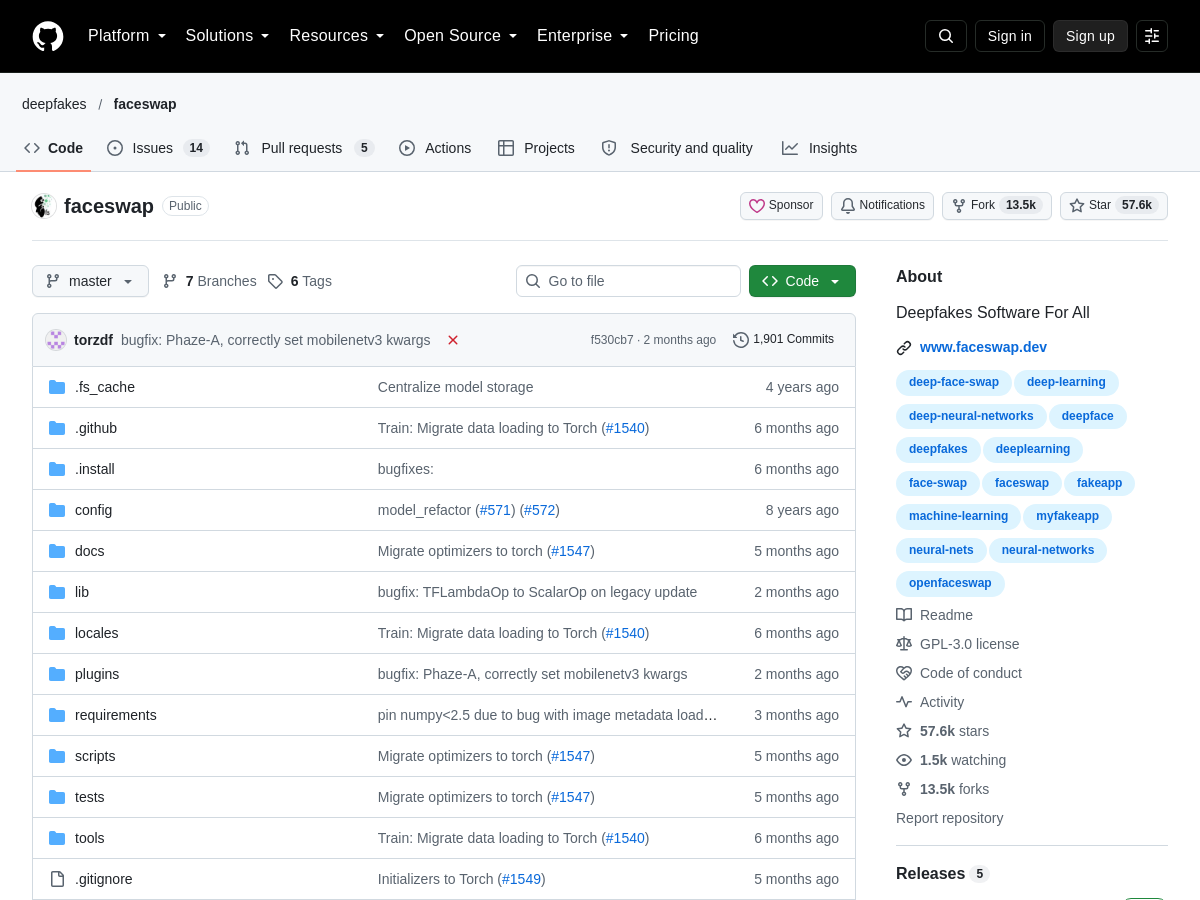Screen dimensions: 1200x900
Task: Switch to the Pull requests tab
Action: (304, 148)
